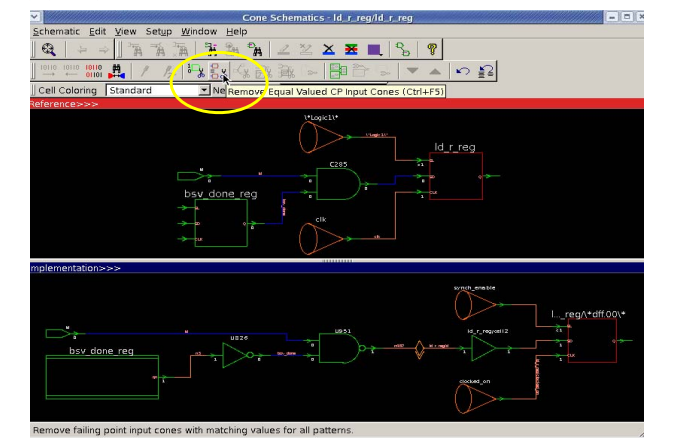Select bsv_done_reg block in Implementation schematic
The width and height of the screenshot is (674, 448).
click(102, 377)
